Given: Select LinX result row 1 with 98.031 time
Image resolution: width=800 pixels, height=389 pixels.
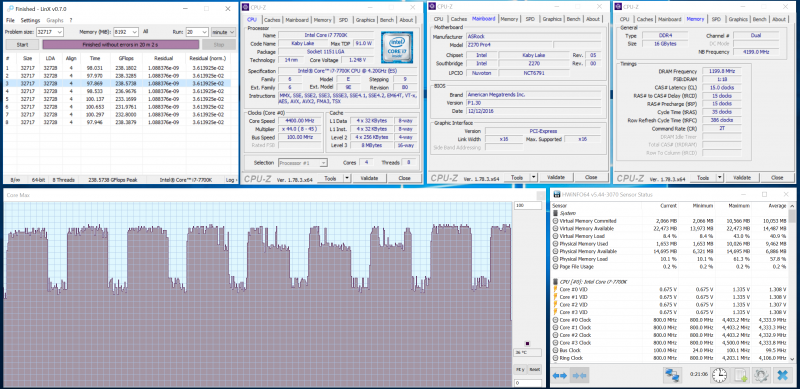Looking at the screenshot, I should coord(117,67).
